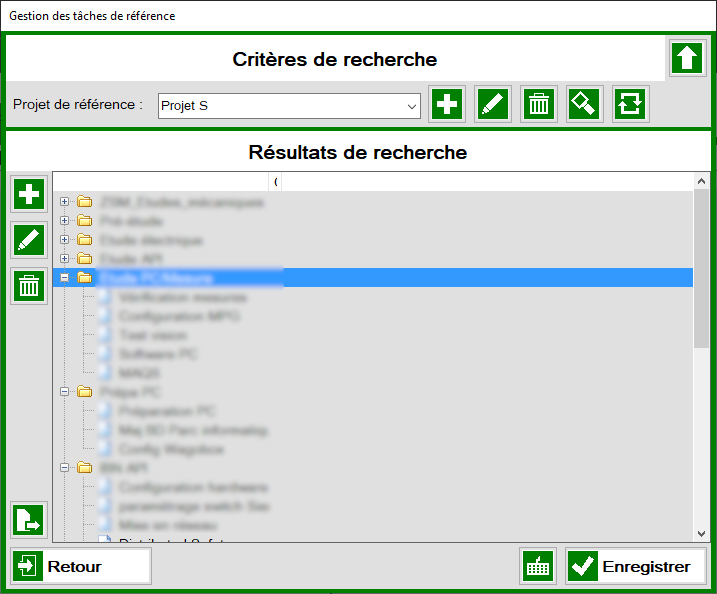
Task: Collapse the BN API folder
Action: (x=64, y=467)
